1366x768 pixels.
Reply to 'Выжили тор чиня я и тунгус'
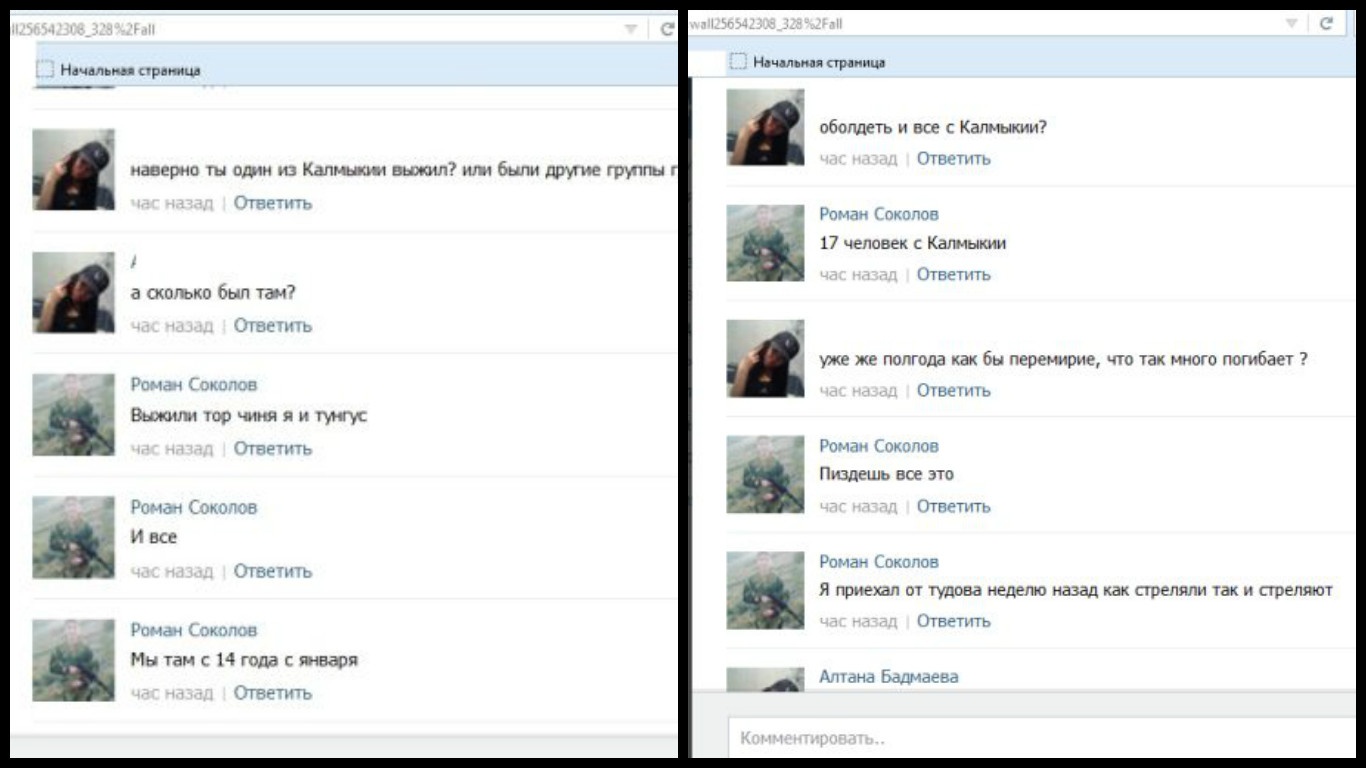tap(272, 449)
